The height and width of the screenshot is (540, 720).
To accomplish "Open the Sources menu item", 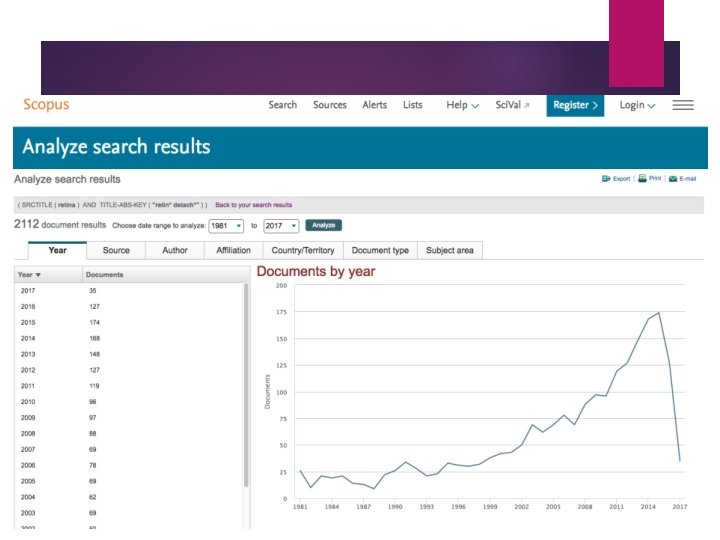I will [x=330, y=105].
